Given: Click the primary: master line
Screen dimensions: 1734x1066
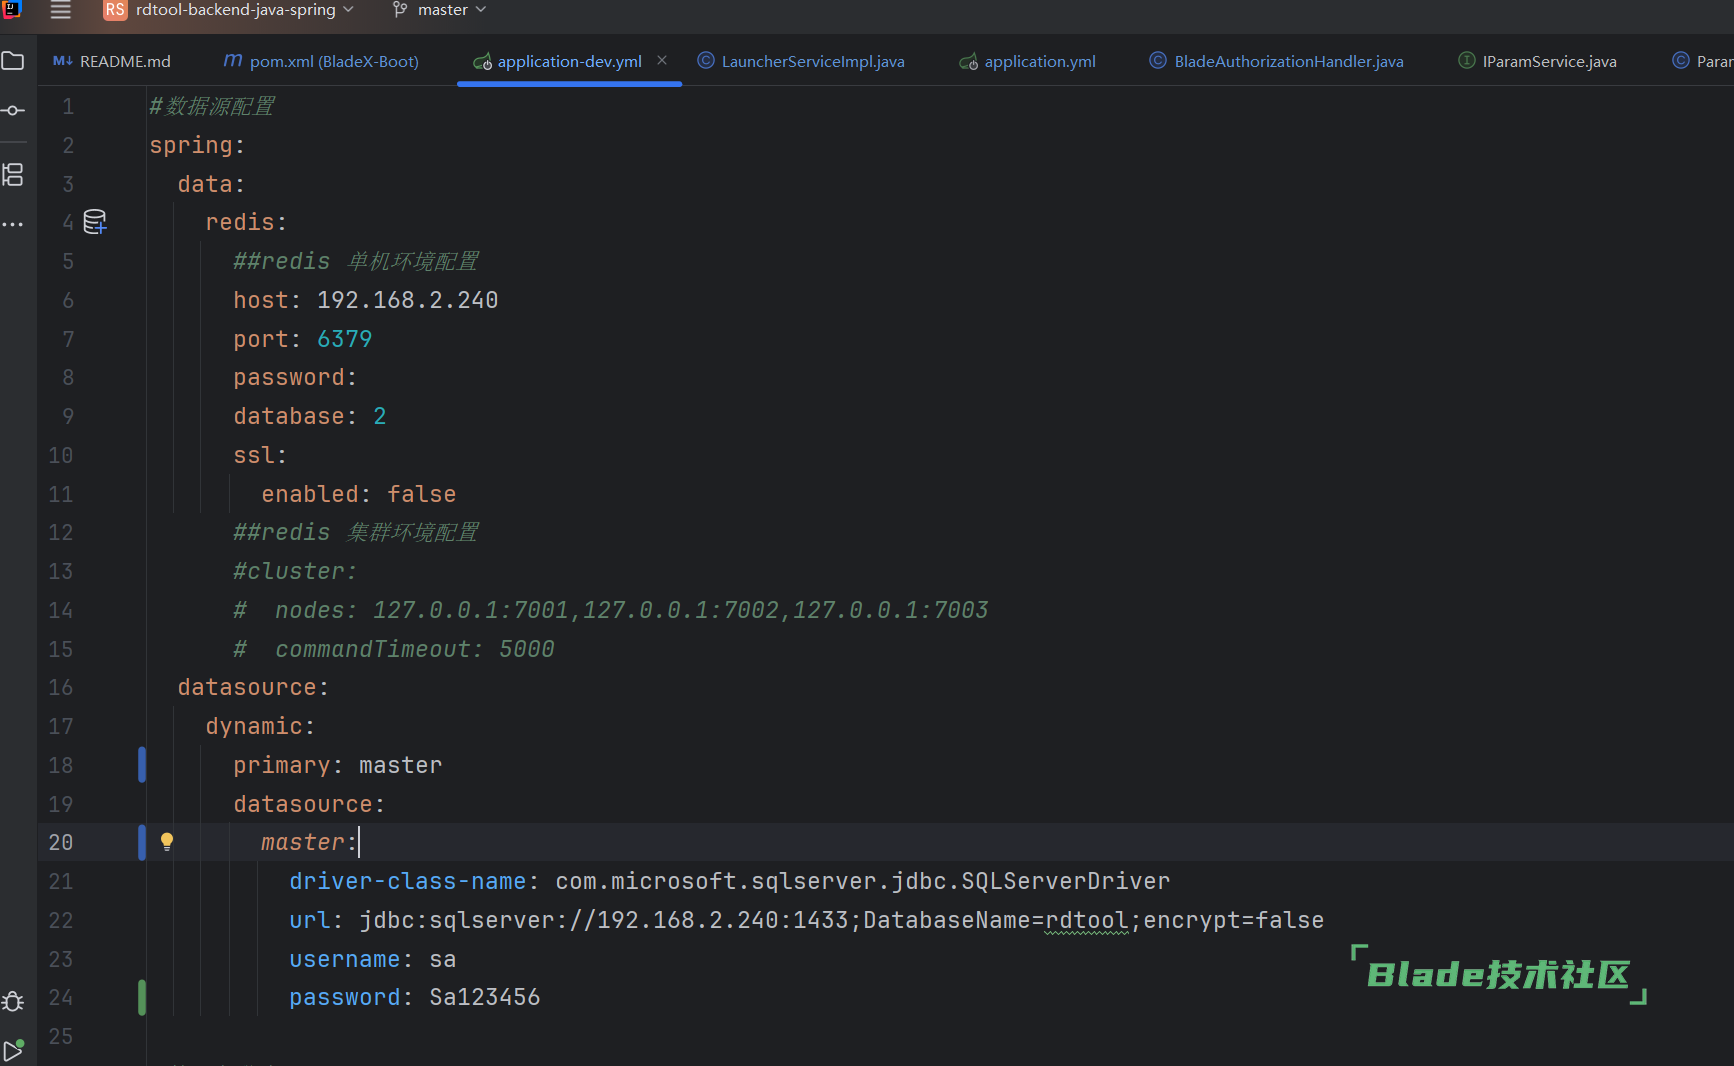Looking at the screenshot, I should [x=338, y=765].
